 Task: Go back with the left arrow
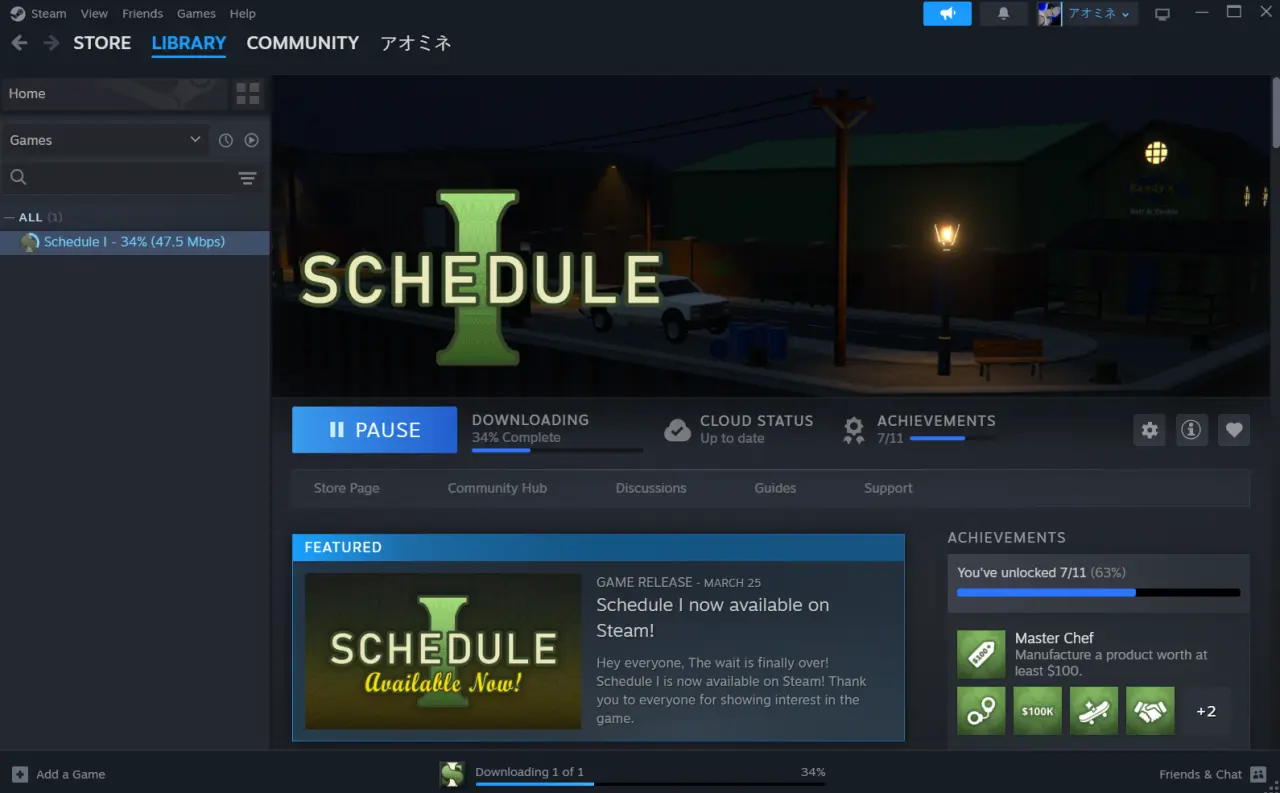[19, 43]
